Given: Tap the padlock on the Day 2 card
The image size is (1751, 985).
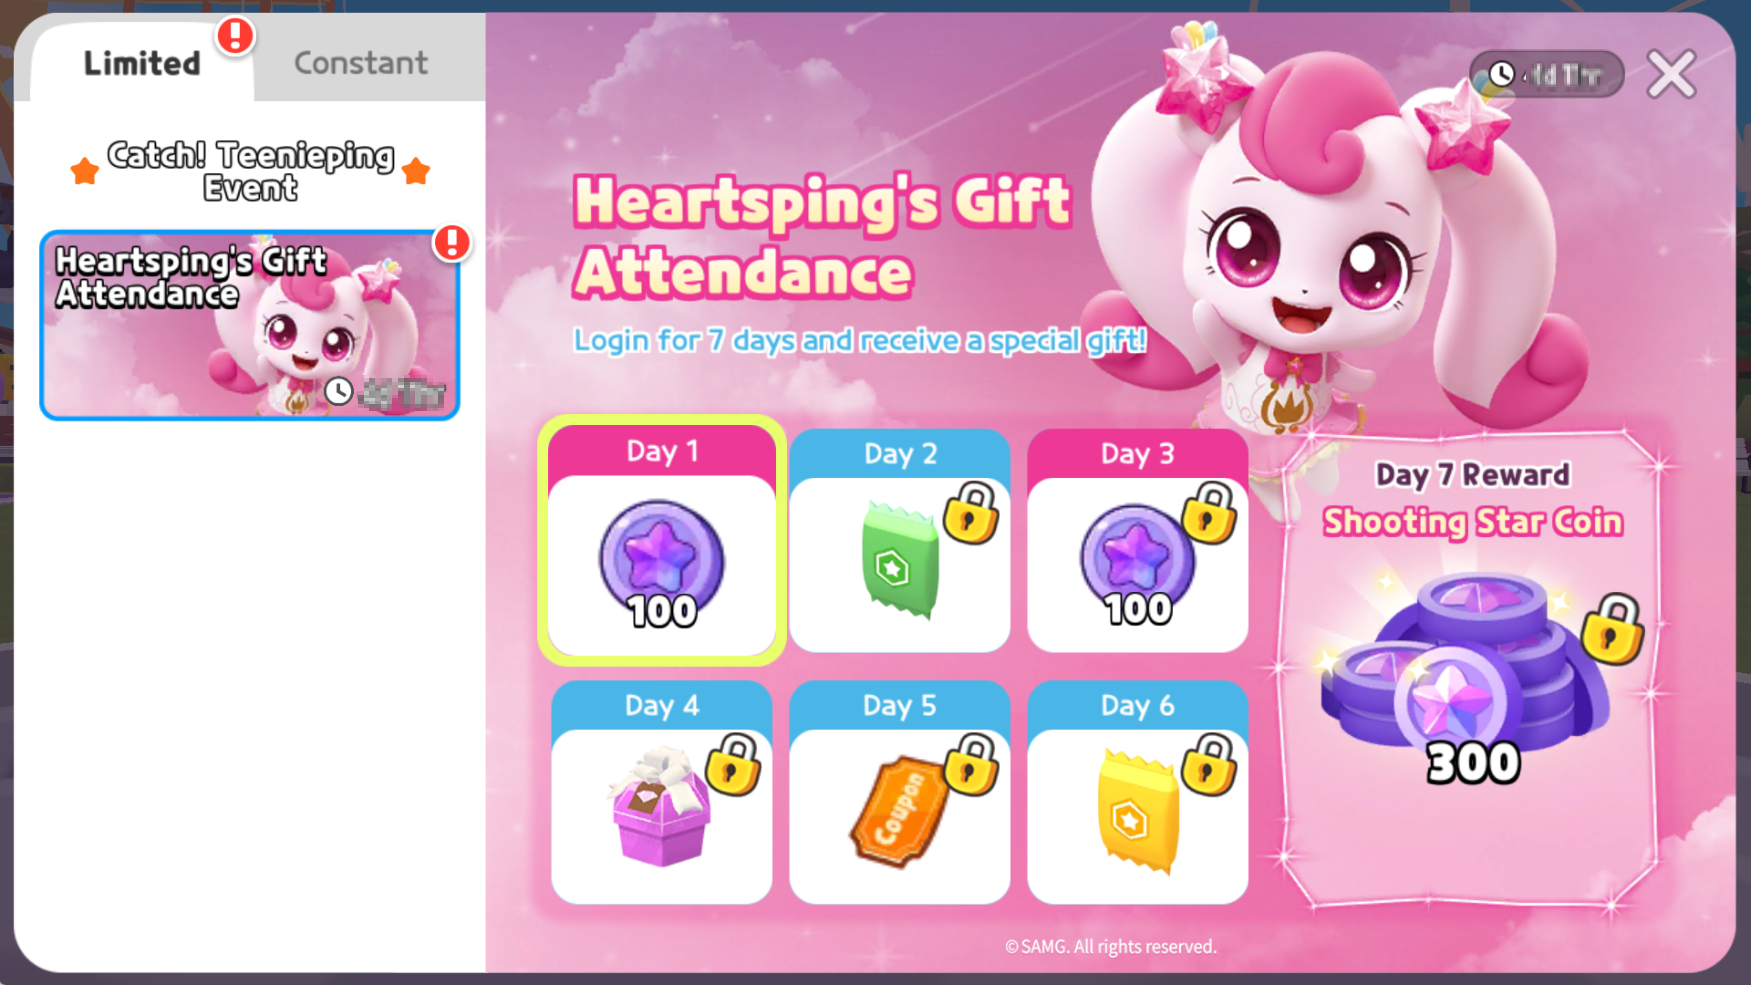Looking at the screenshot, I should [x=971, y=513].
